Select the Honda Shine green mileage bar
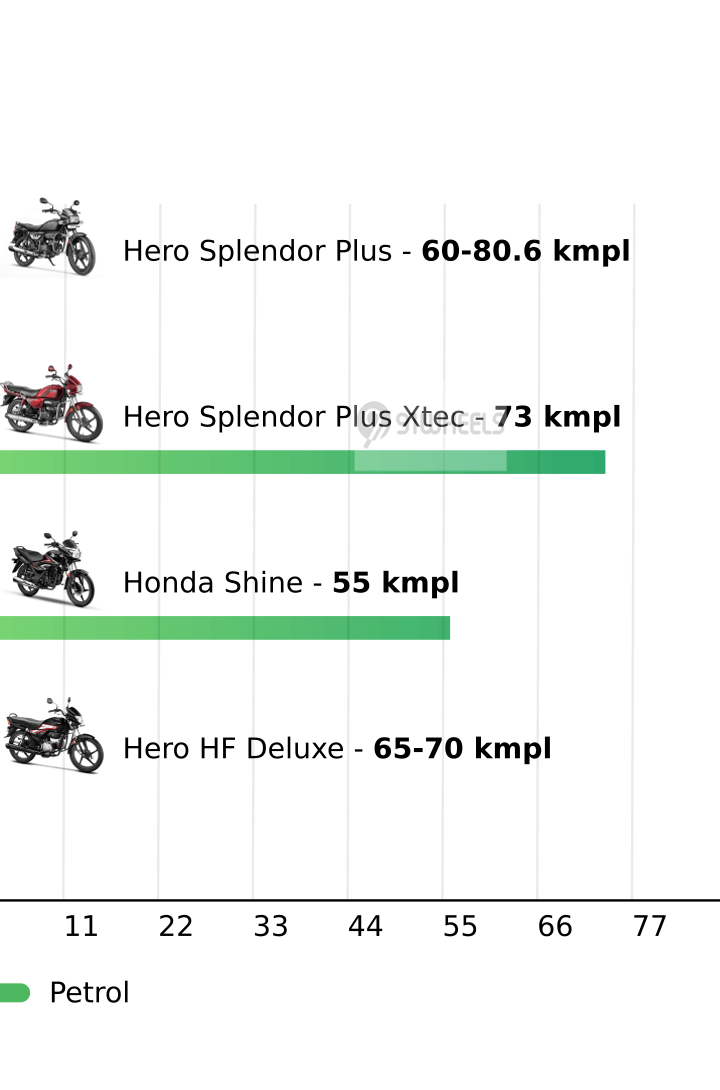Viewport: 720px width, 1090px height. click(225, 628)
